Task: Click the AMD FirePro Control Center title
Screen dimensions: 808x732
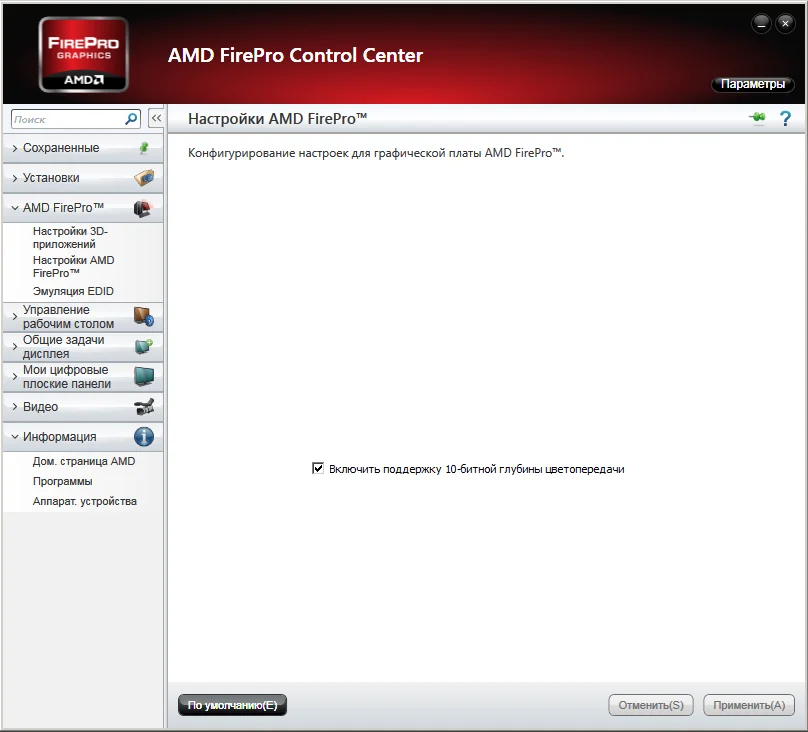Action: point(295,55)
